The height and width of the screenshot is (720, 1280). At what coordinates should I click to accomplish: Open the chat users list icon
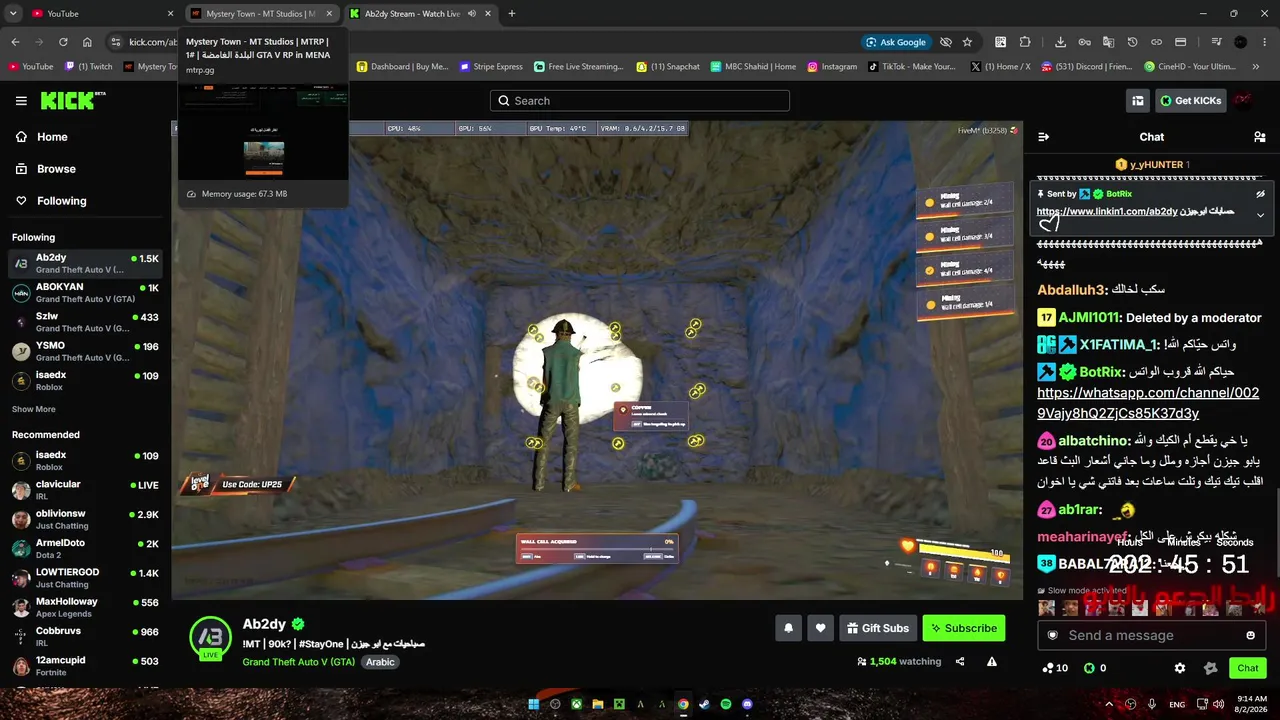coord(1260,137)
